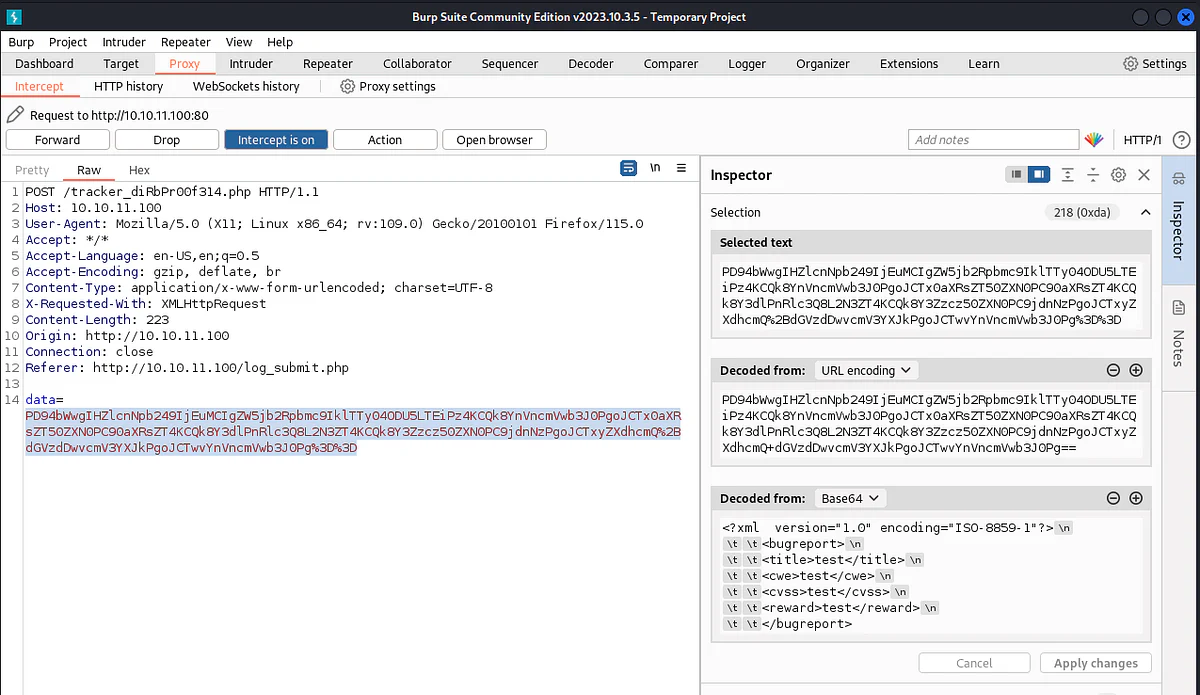Expand all Inspector sections icon
The width and height of the screenshot is (1200, 695).
1068,175
